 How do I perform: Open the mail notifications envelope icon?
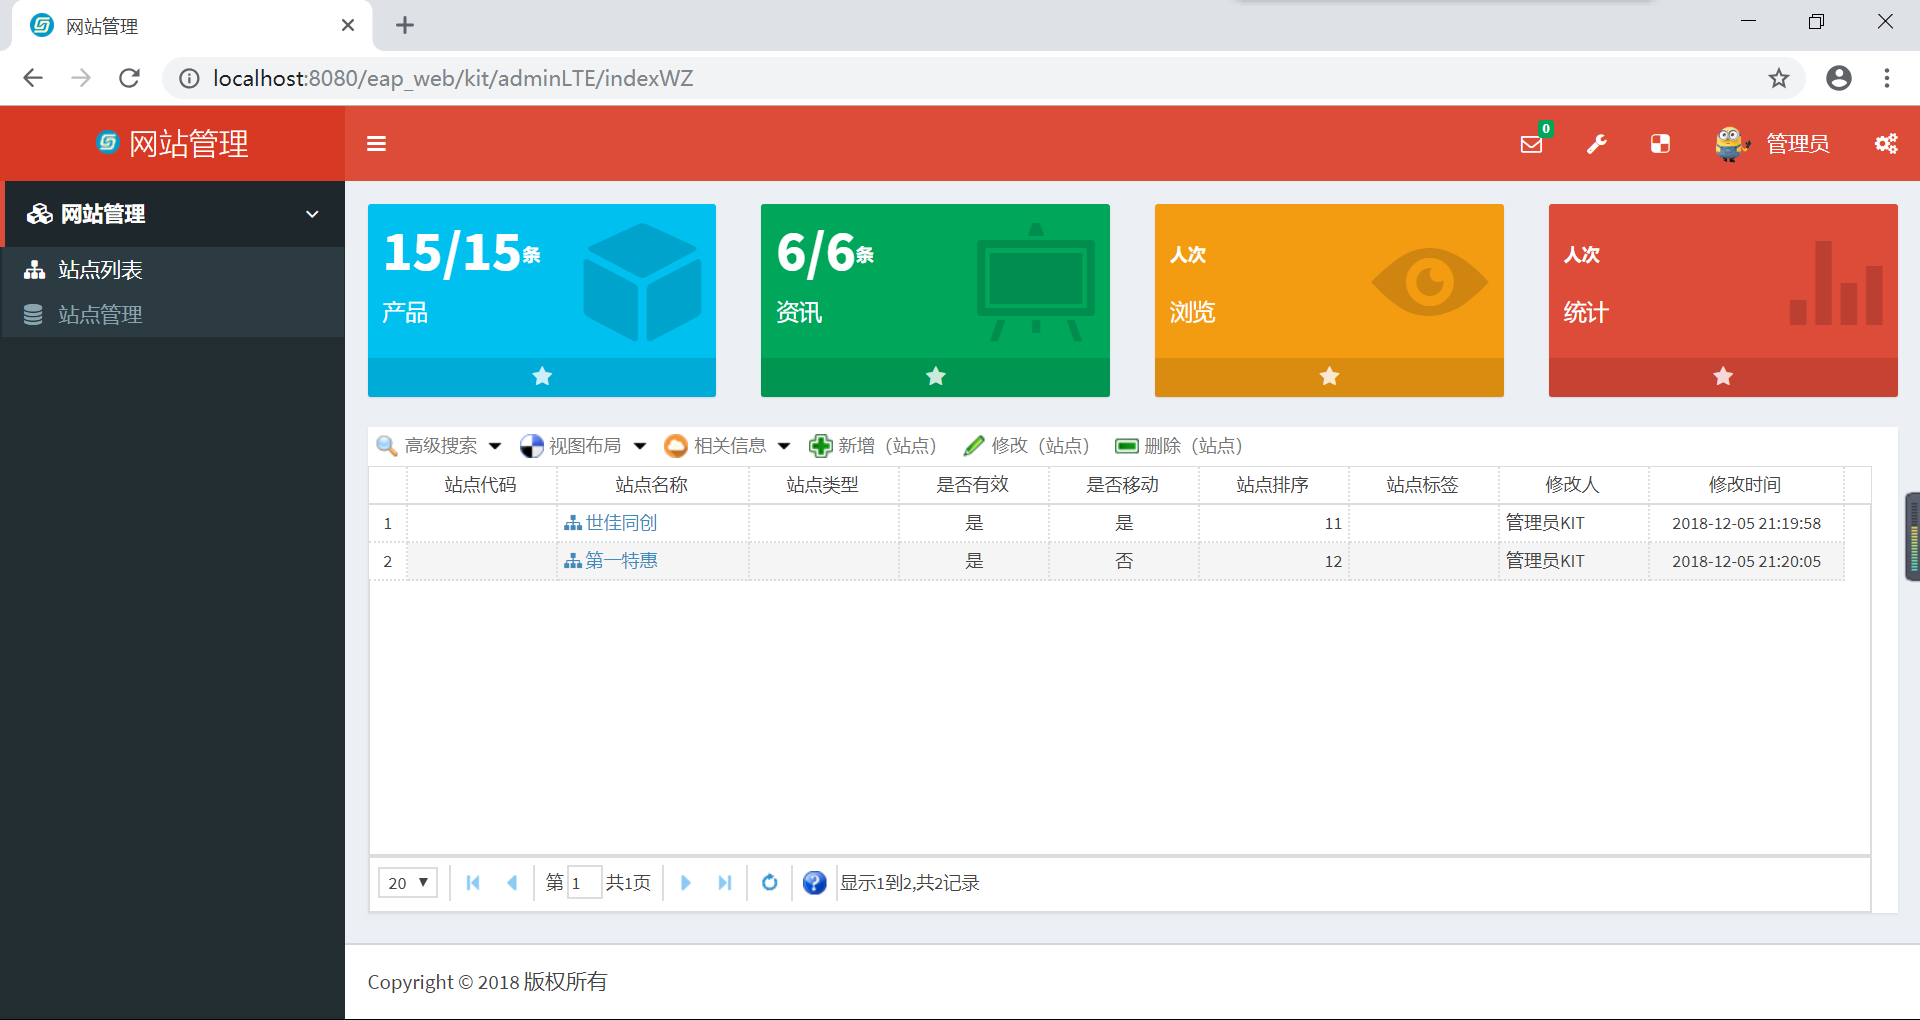pyautogui.click(x=1531, y=144)
